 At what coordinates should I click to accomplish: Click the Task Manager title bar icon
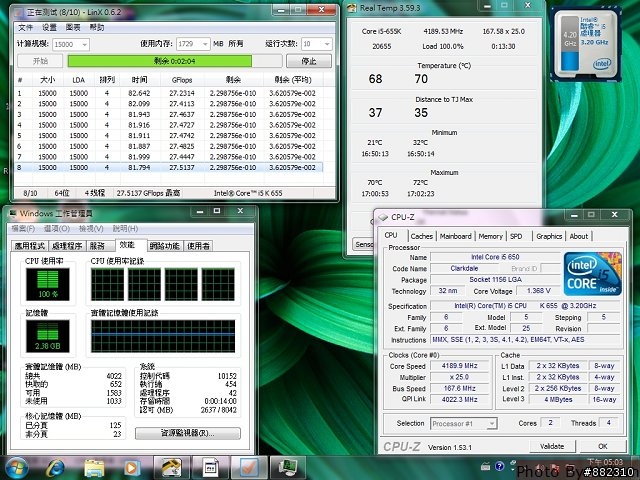pos(13,213)
